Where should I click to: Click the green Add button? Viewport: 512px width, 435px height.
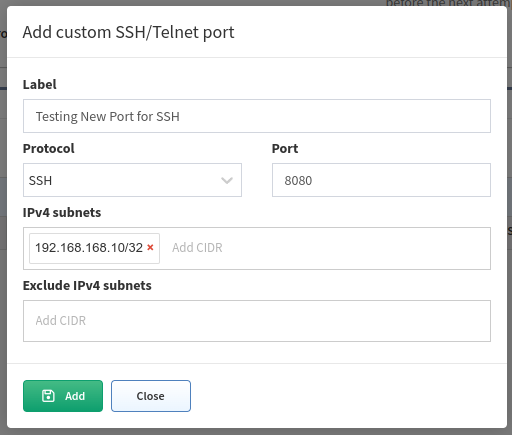(63, 396)
